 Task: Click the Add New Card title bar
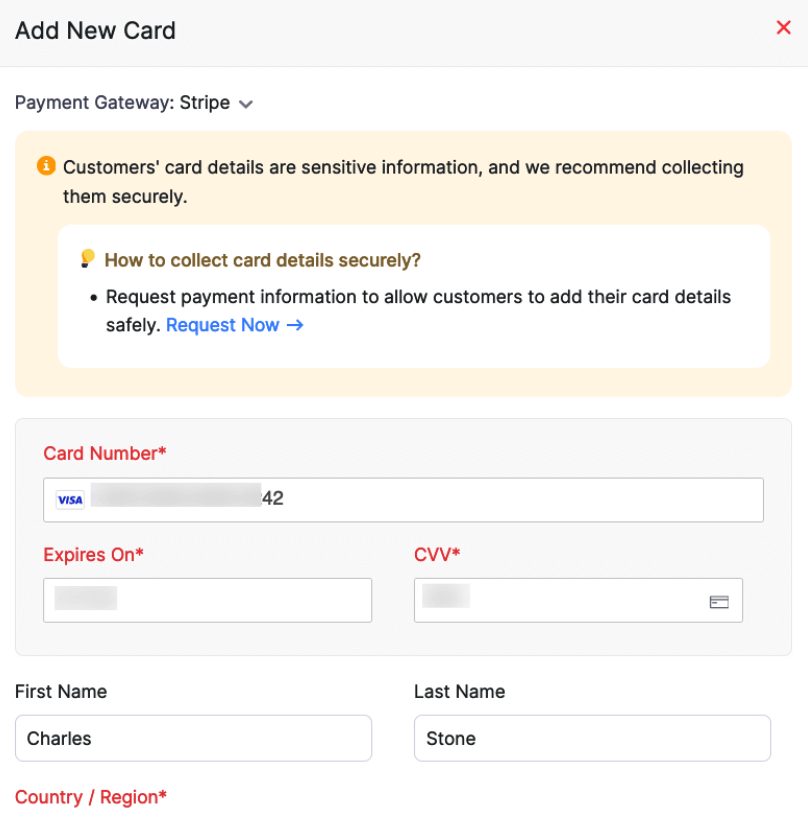95,31
